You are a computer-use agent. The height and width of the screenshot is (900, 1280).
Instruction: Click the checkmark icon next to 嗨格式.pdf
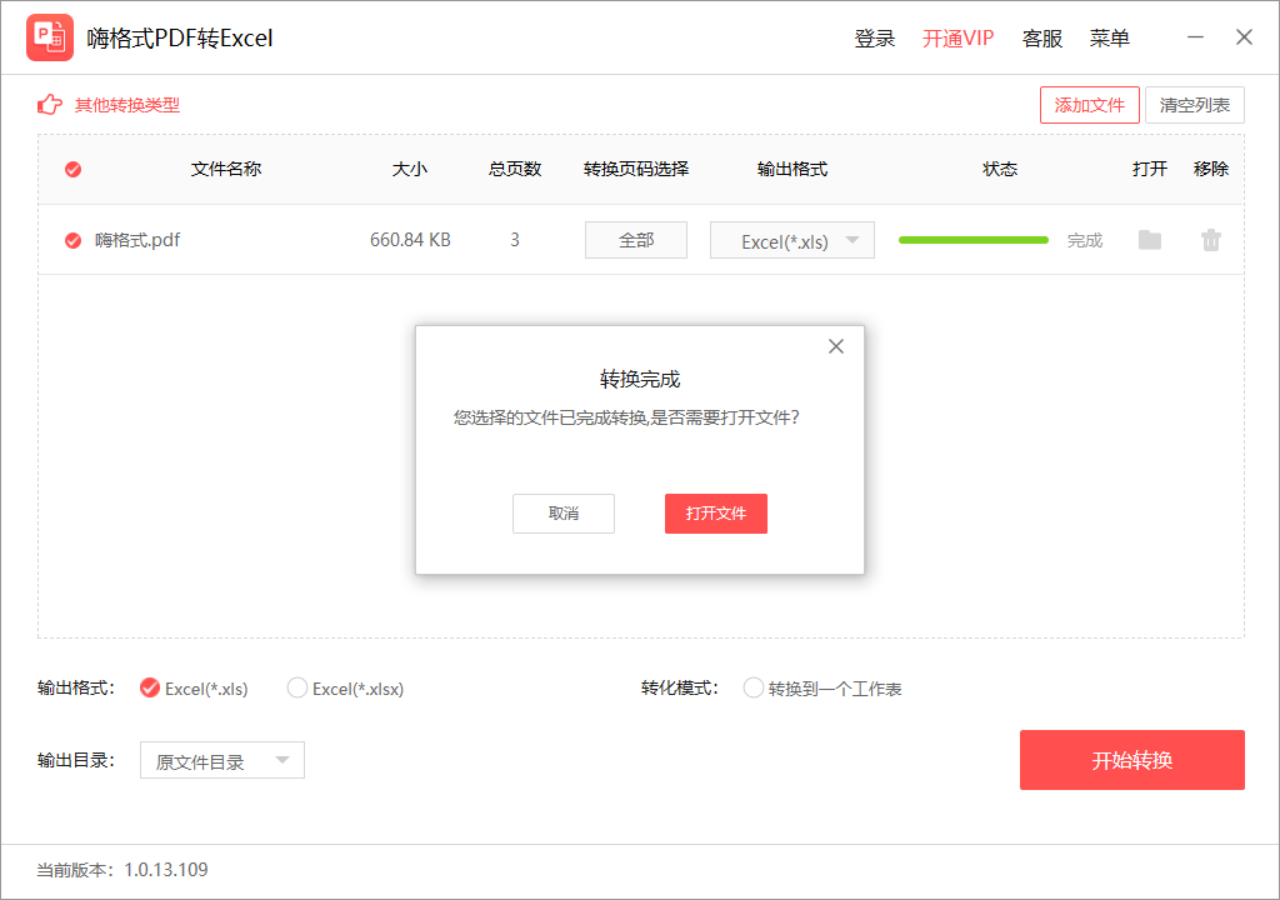pyautogui.click(x=72, y=240)
